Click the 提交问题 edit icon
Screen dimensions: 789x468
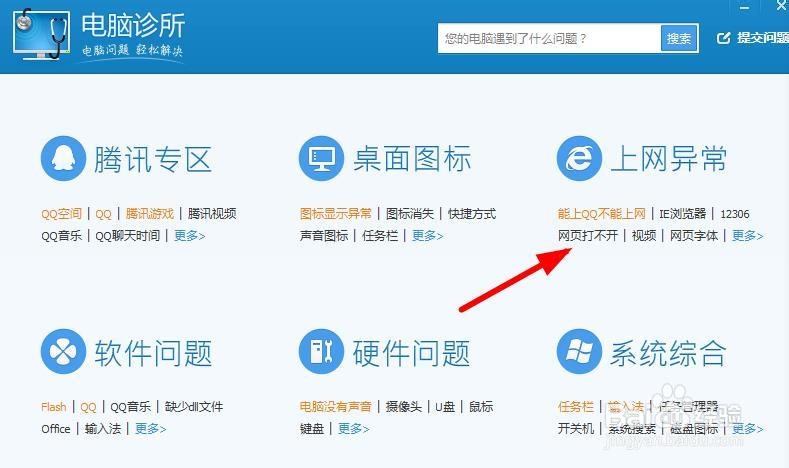point(724,38)
